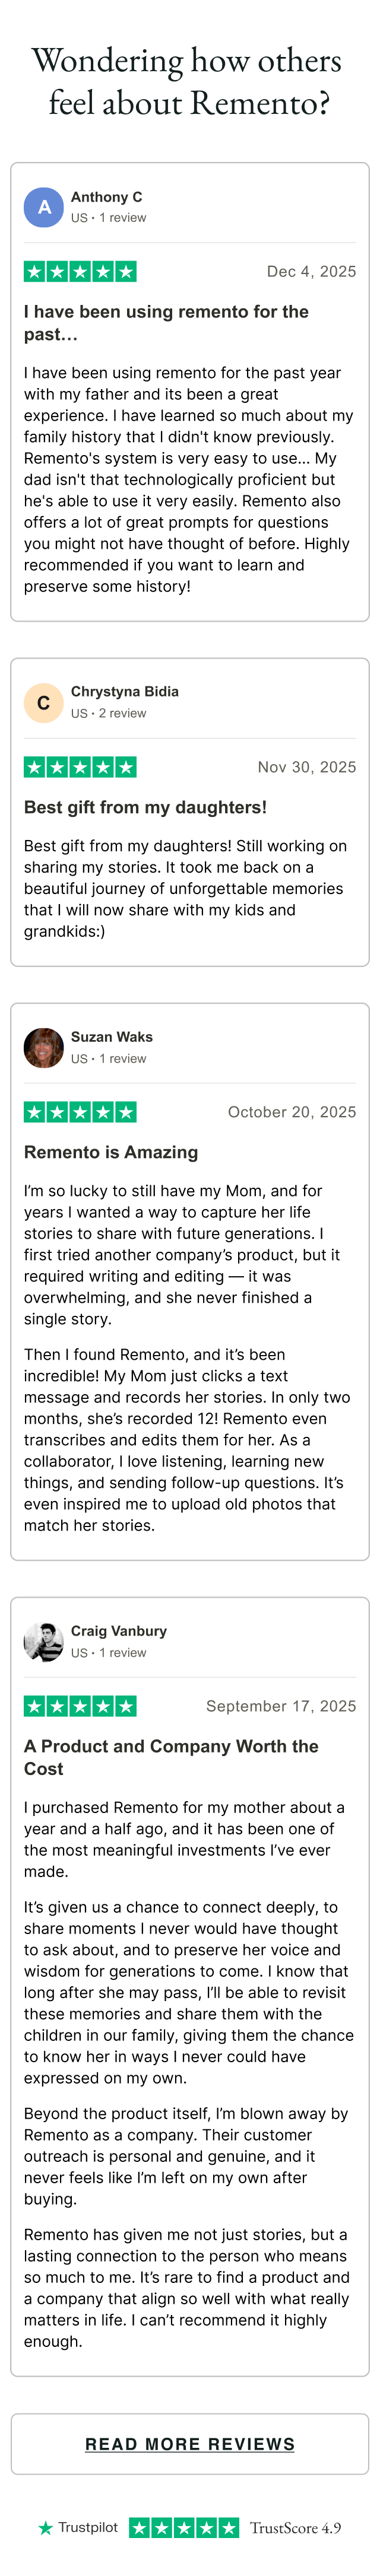Click the Trustpilot stars beside TrustScore
The width and height of the screenshot is (380, 2576).
point(184,2528)
